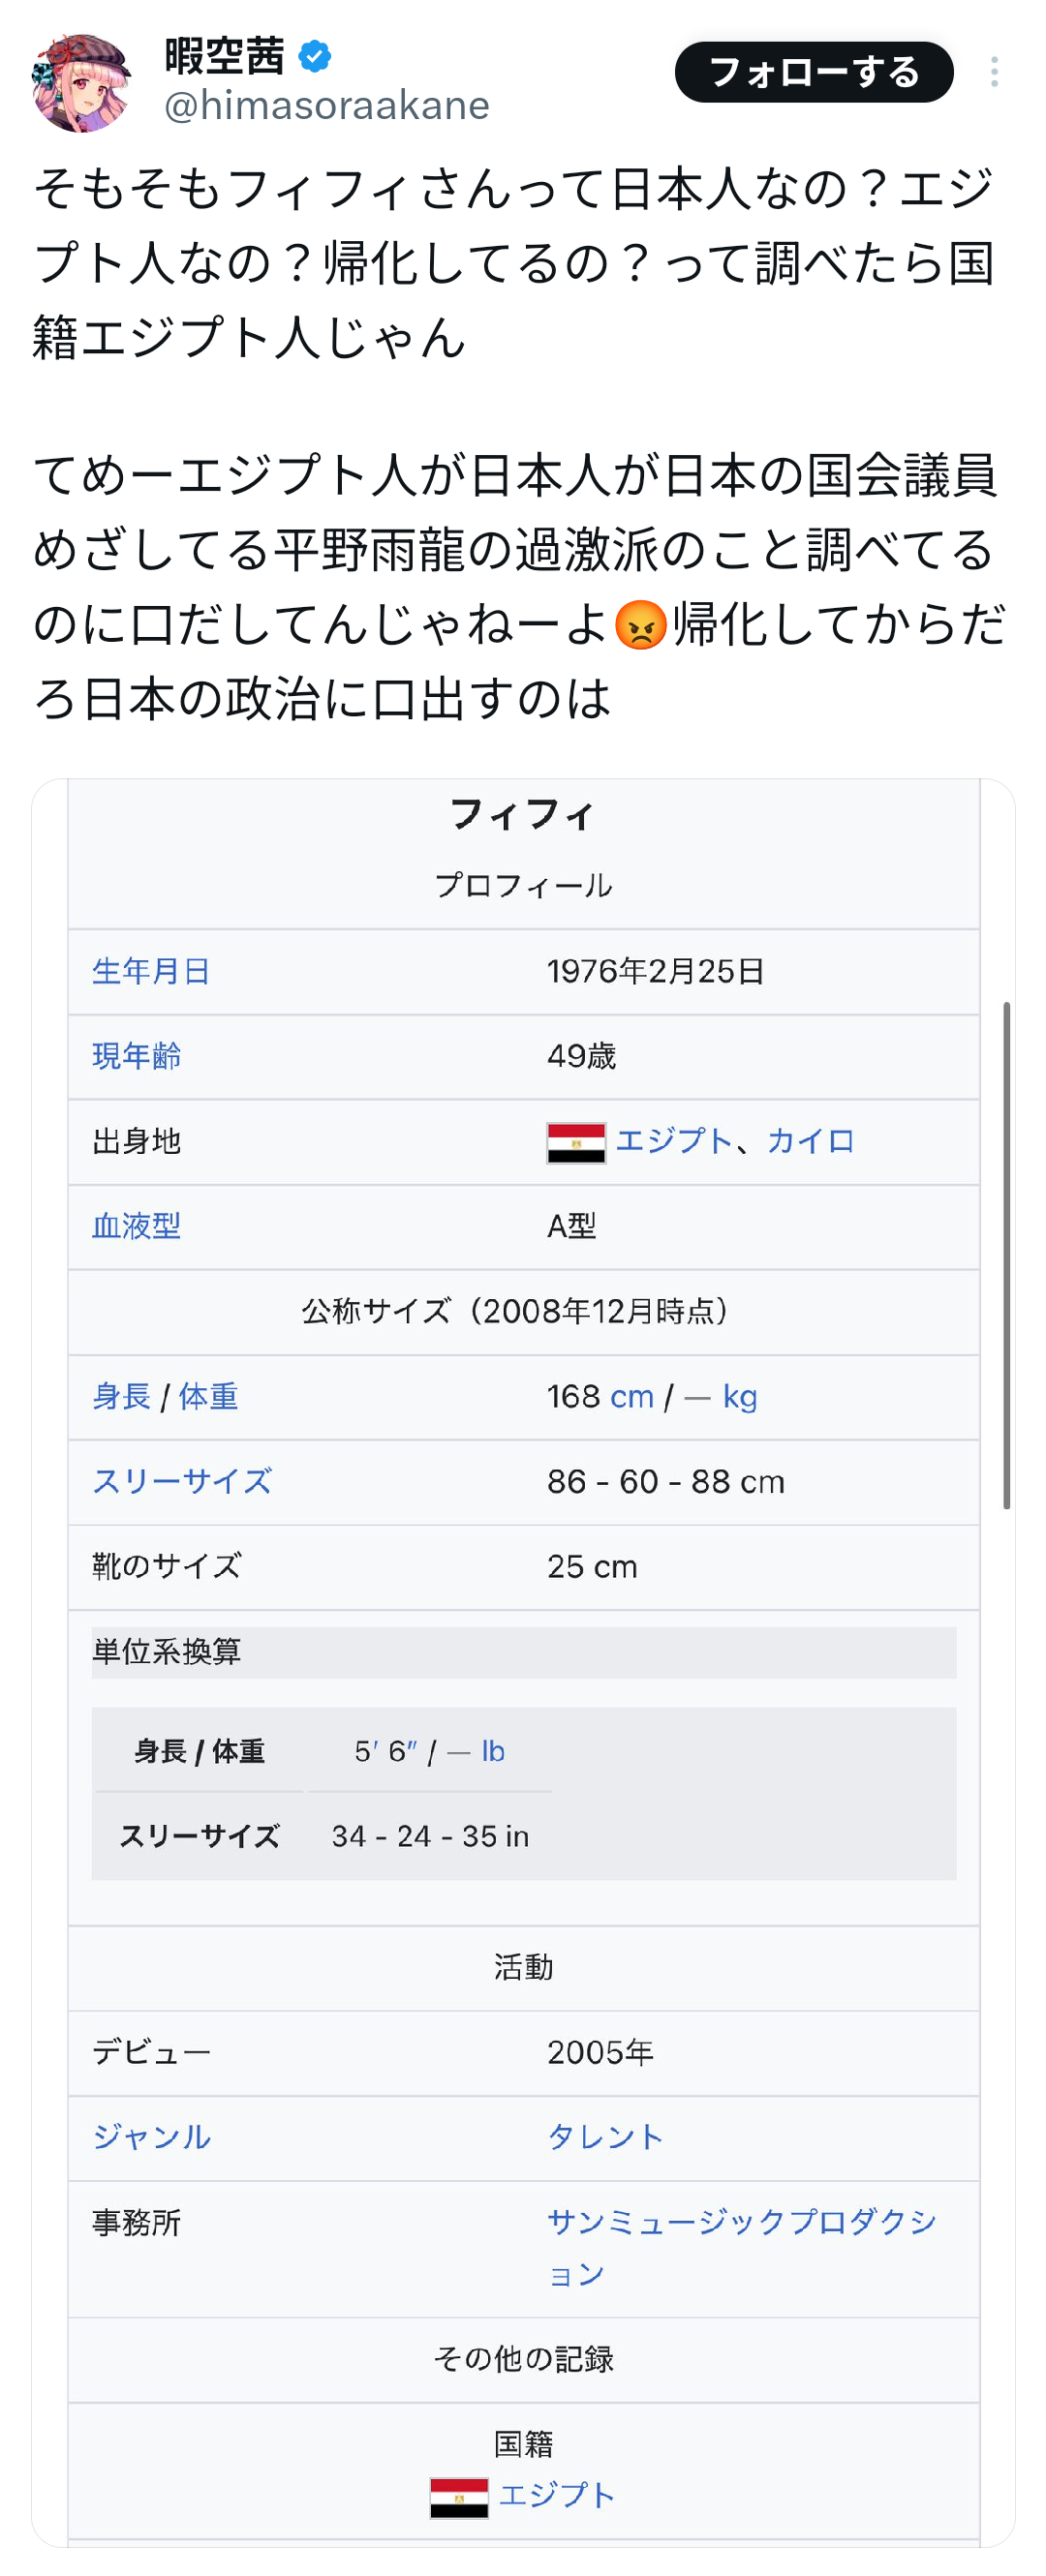Open the 血液型 link

pos(136,1226)
